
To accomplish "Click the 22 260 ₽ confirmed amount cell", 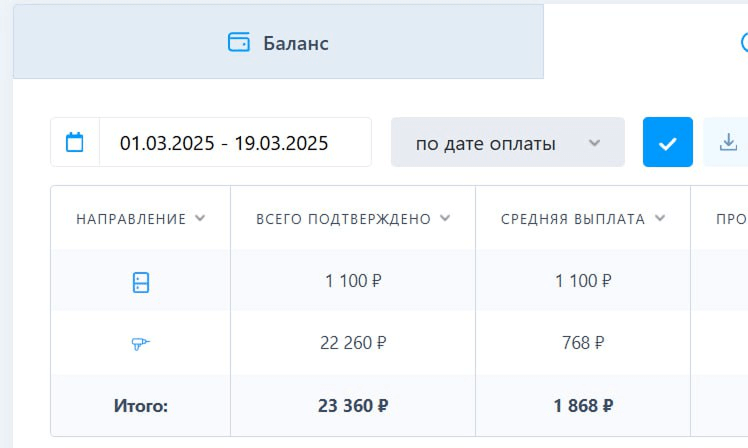I will (x=353, y=343).
